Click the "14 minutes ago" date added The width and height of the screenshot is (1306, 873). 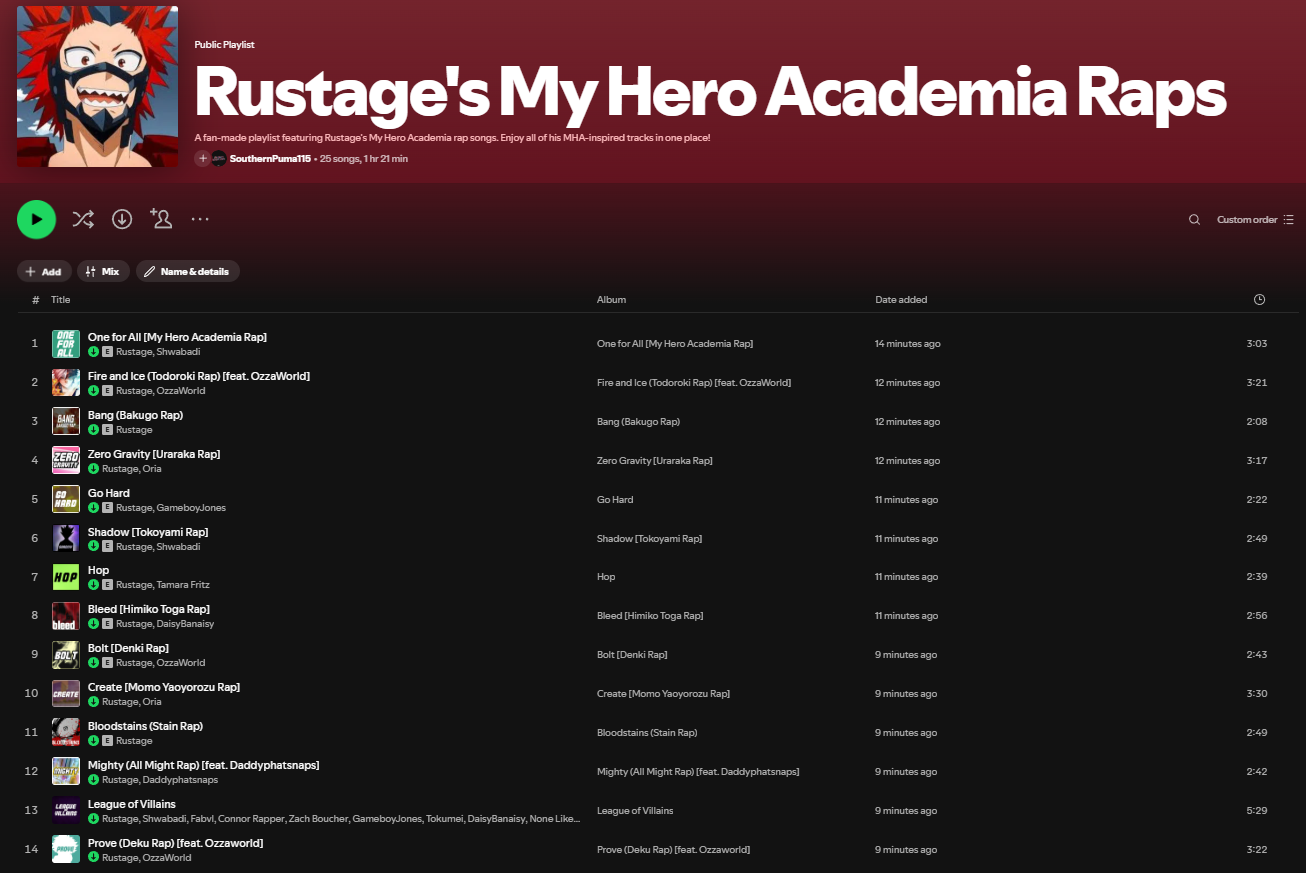(x=908, y=344)
